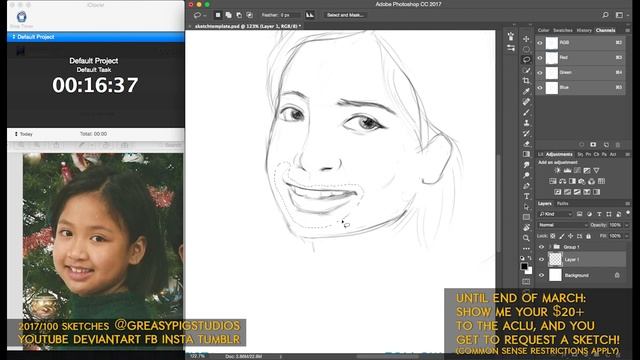Click the white background color swatch
This screenshot has height=360, width=640.
[529, 270]
